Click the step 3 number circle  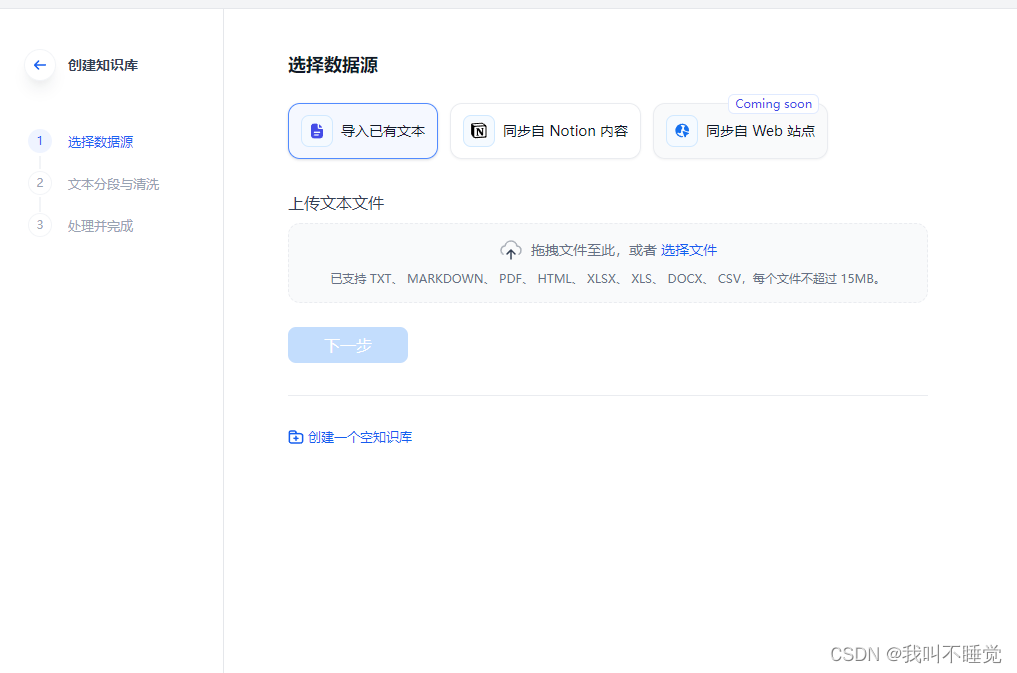pos(39,225)
